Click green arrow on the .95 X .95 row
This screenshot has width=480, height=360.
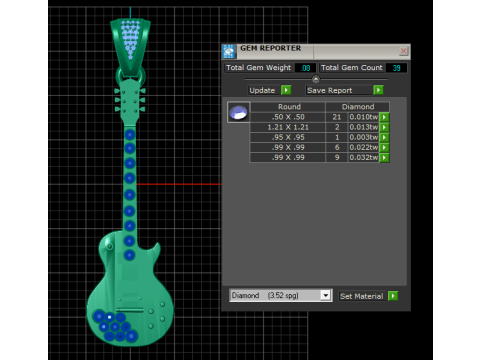coord(384,137)
